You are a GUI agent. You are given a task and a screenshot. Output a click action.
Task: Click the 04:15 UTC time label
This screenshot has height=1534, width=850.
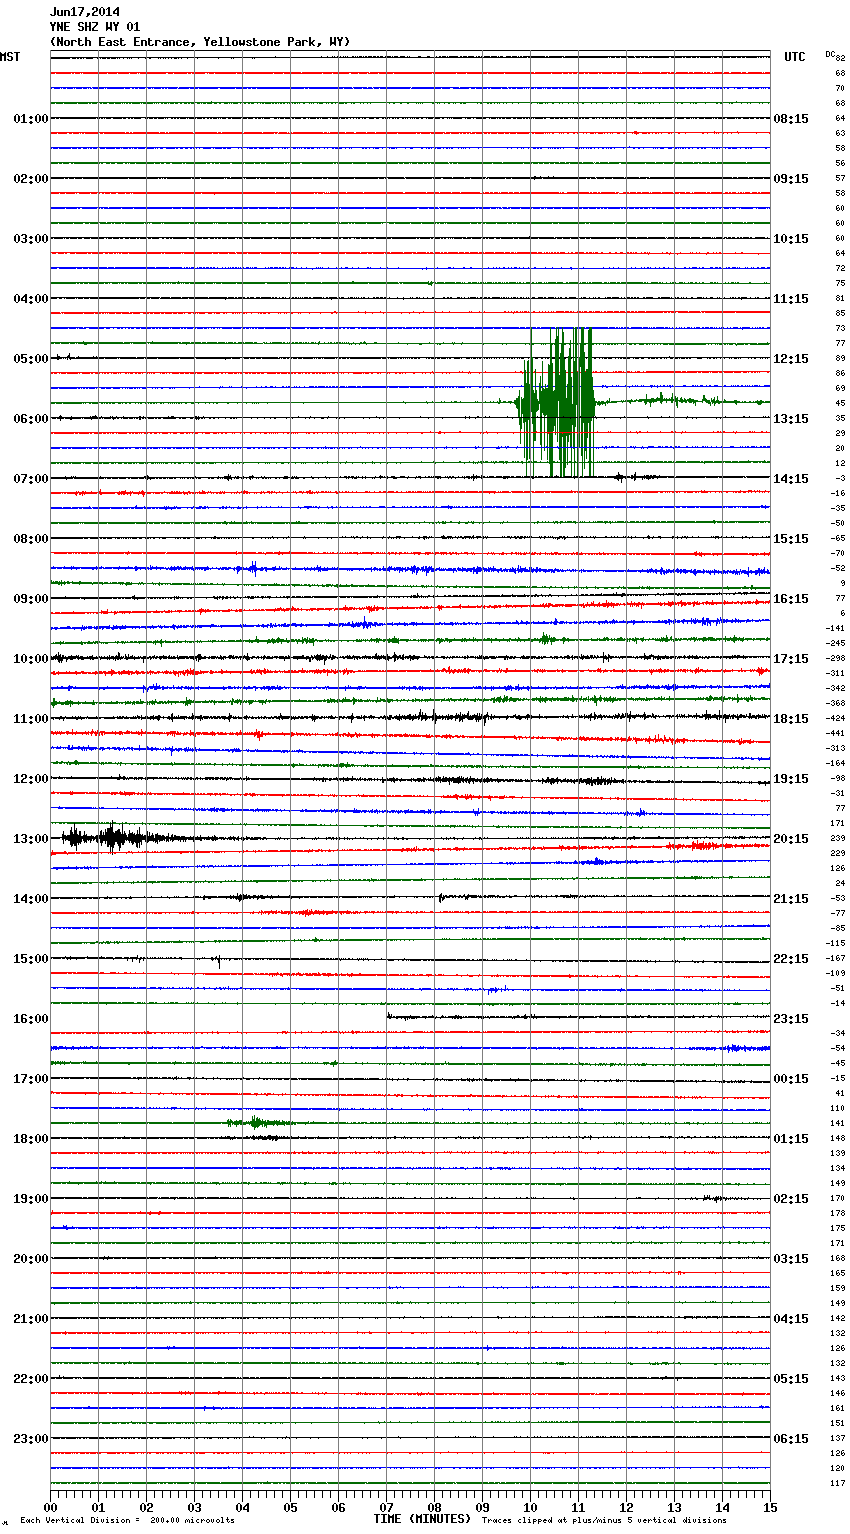[791, 1319]
